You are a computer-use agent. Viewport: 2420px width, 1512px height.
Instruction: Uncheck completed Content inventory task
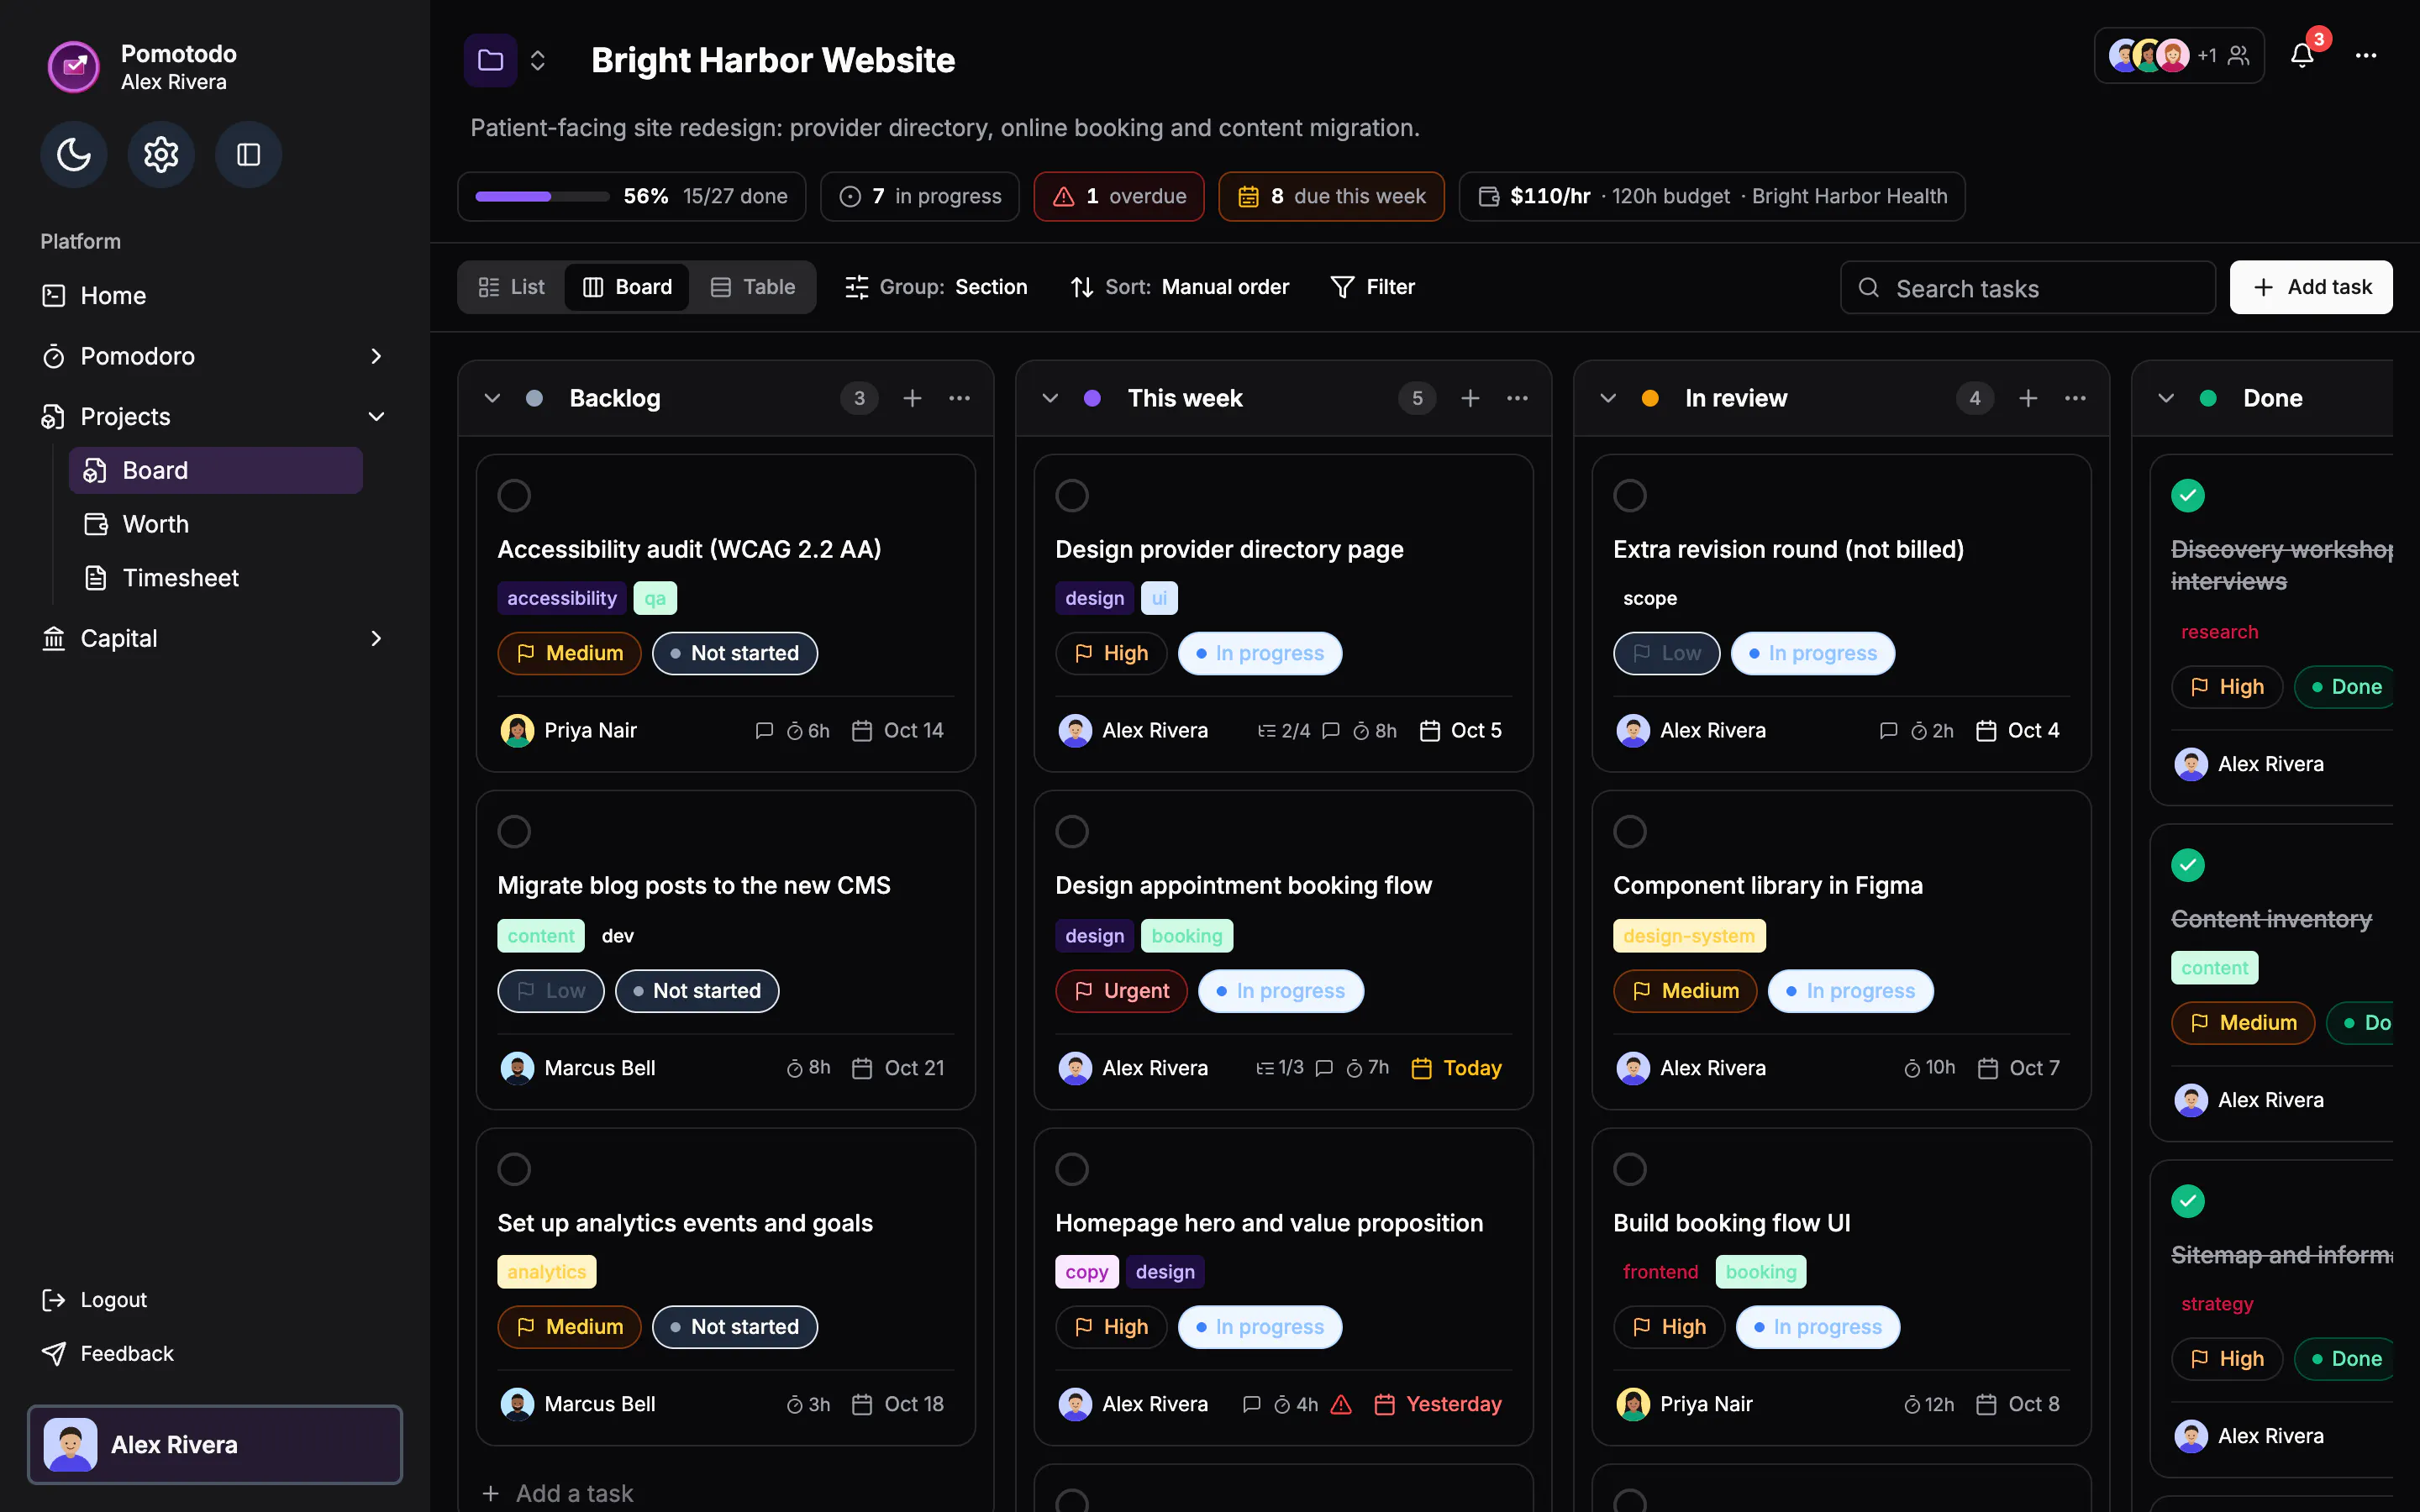(2188, 865)
